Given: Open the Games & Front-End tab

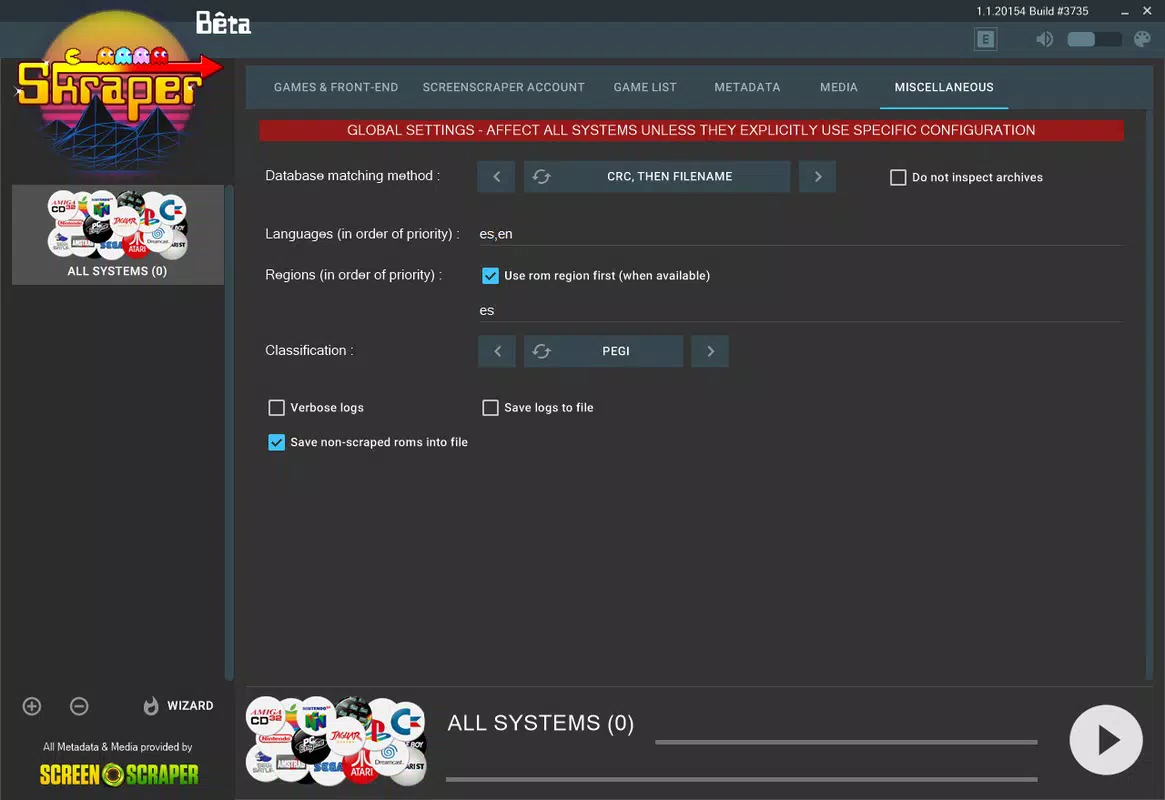Looking at the screenshot, I should 336,88.
